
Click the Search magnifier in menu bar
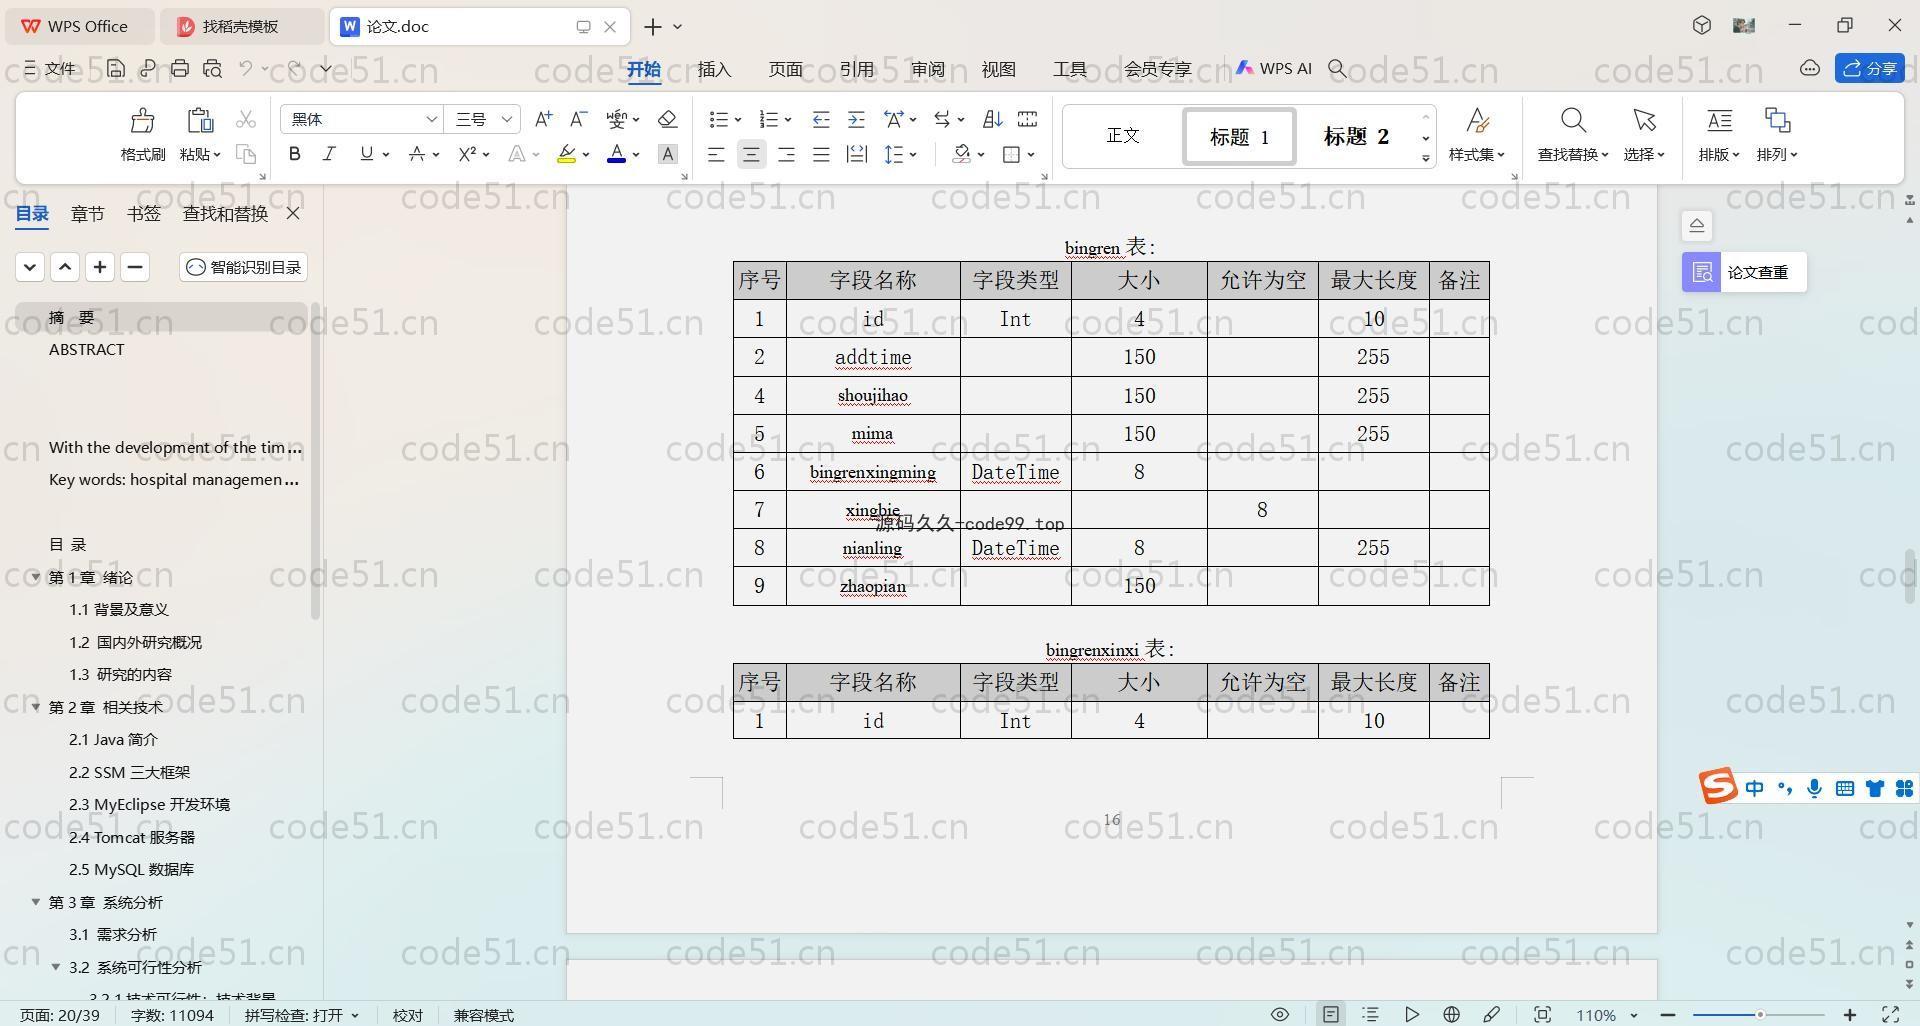pos(1337,68)
